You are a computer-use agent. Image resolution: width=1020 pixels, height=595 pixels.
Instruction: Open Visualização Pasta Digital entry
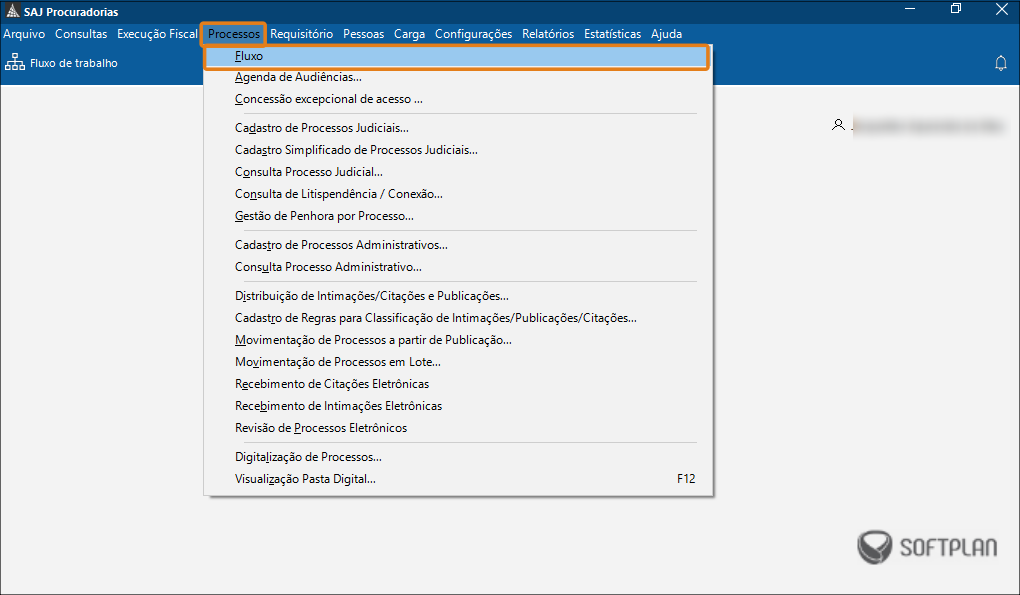[305, 479]
